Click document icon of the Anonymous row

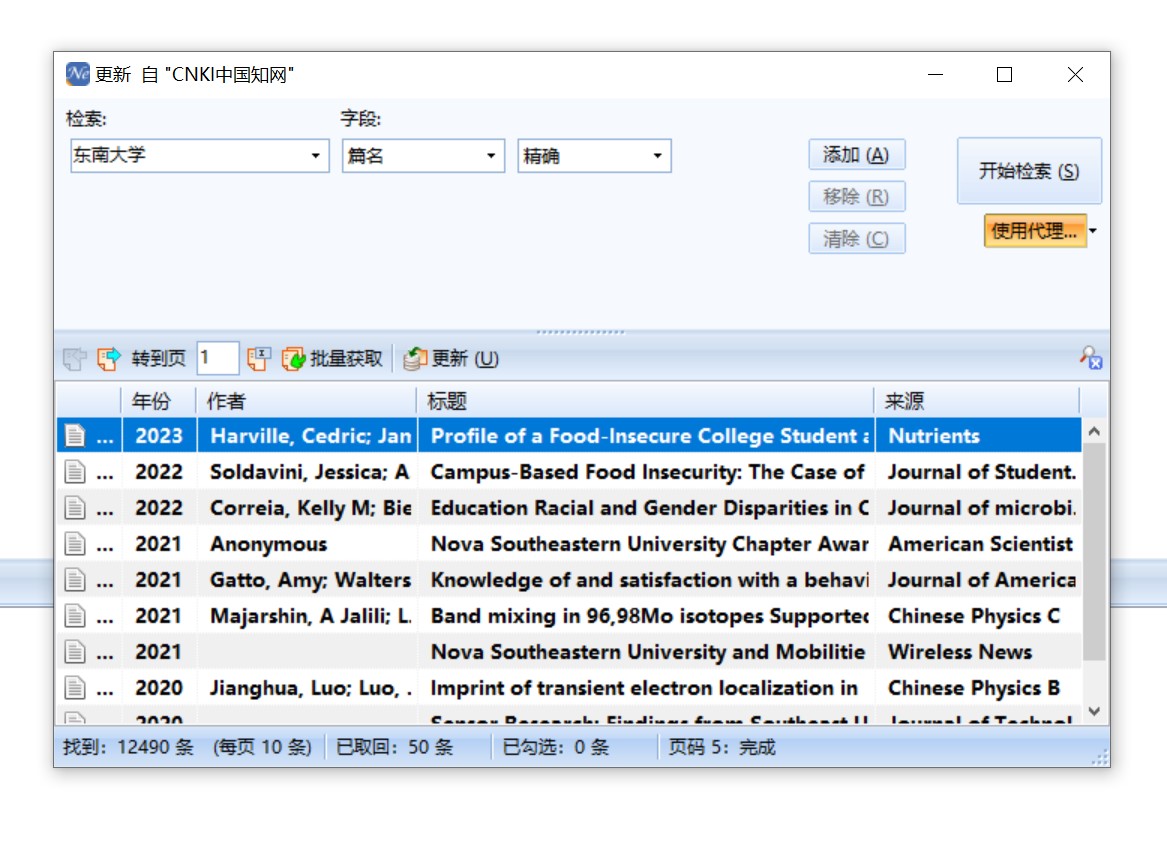tap(74, 544)
